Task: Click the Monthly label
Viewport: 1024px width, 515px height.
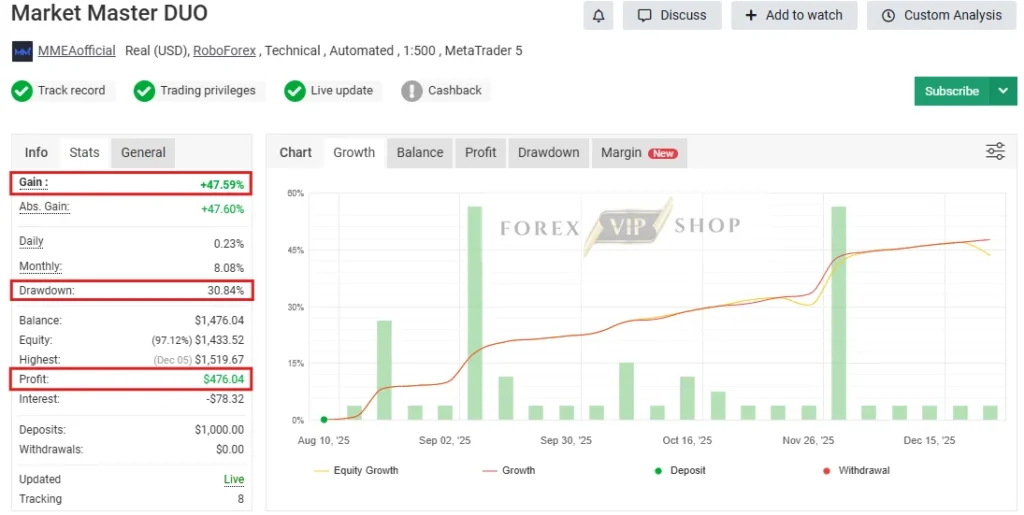Action: click(x=40, y=266)
